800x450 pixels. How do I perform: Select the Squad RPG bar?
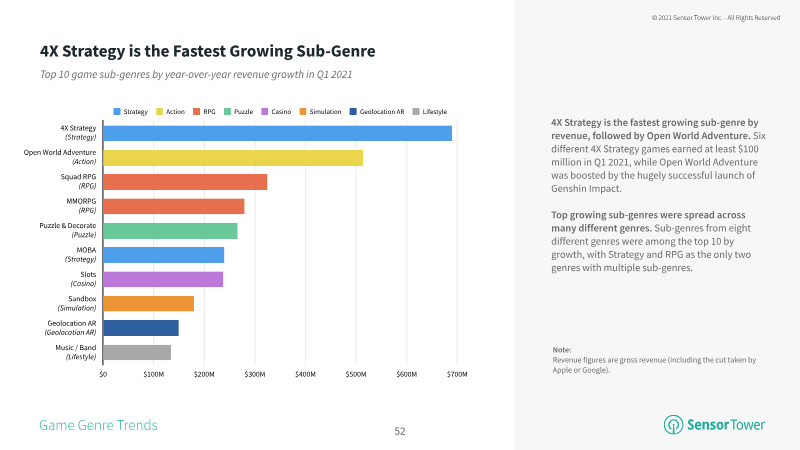(x=185, y=182)
